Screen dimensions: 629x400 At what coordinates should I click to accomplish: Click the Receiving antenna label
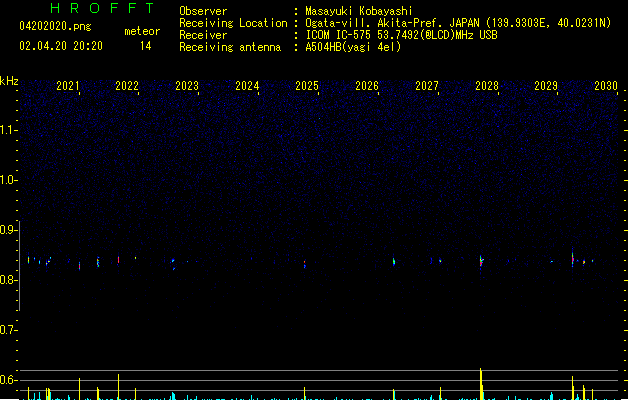tap(230, 47)
